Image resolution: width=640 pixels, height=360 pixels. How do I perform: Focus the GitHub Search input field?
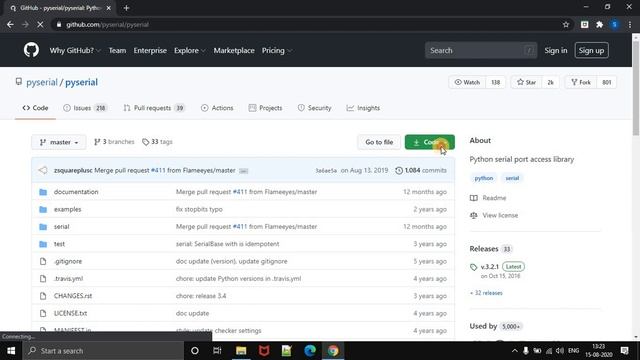tap(481, 51)
